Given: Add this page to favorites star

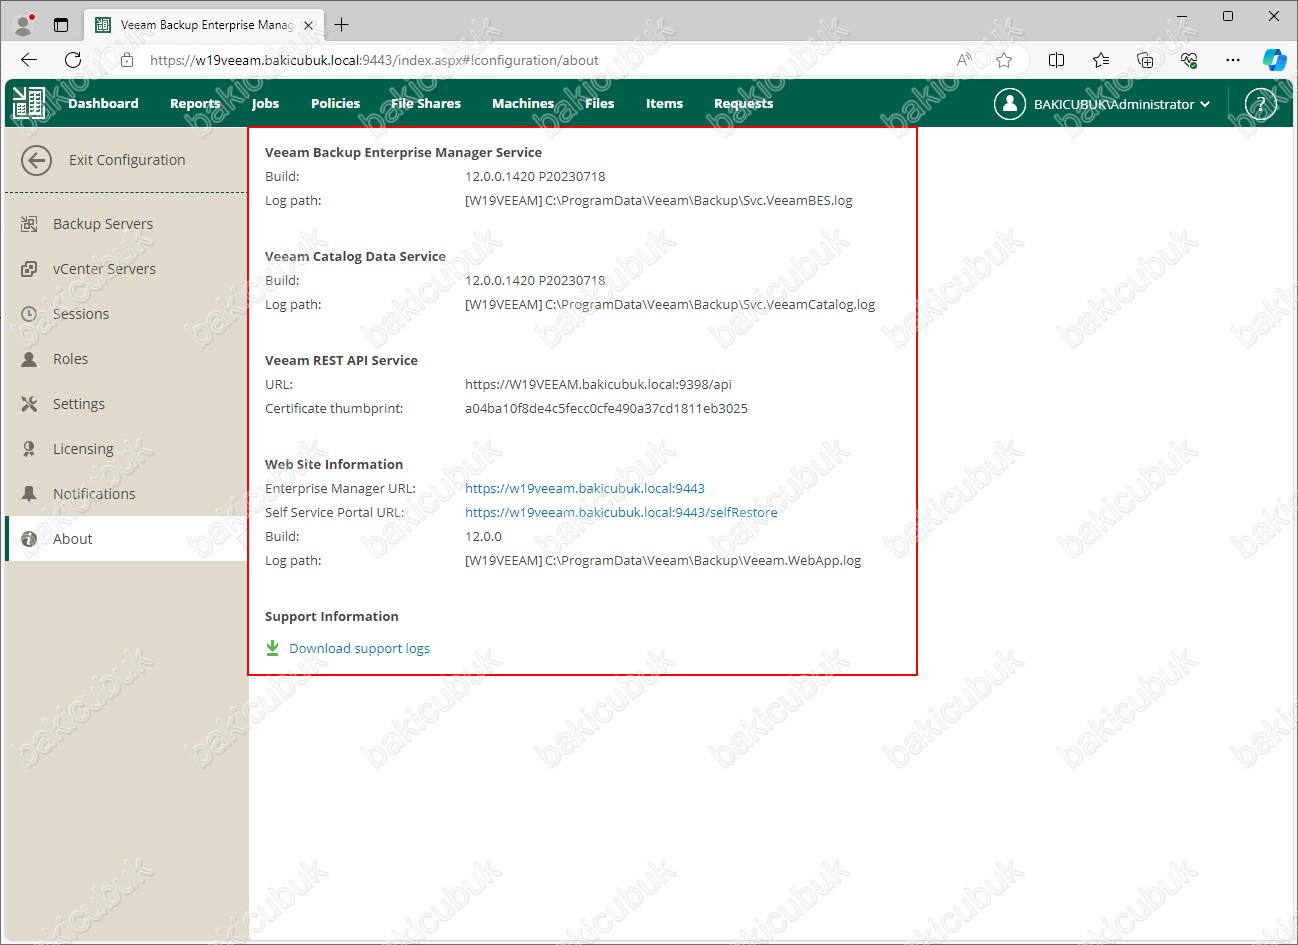Looking at the screenshot, I should [x=1004, y=60].
